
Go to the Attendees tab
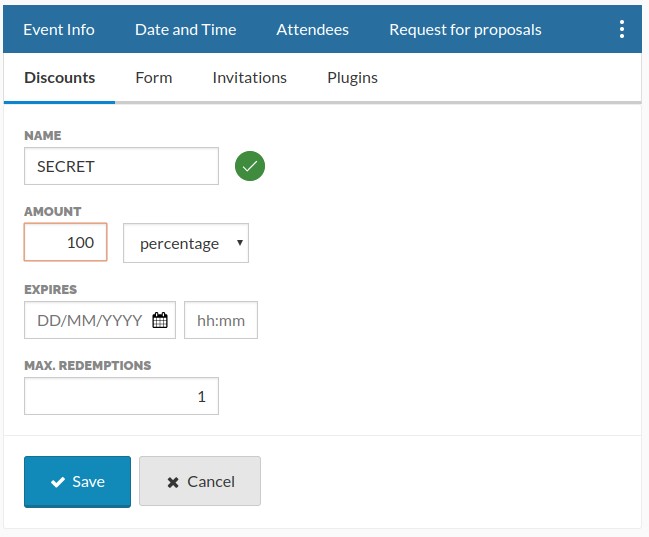click(x=312, y=29)
